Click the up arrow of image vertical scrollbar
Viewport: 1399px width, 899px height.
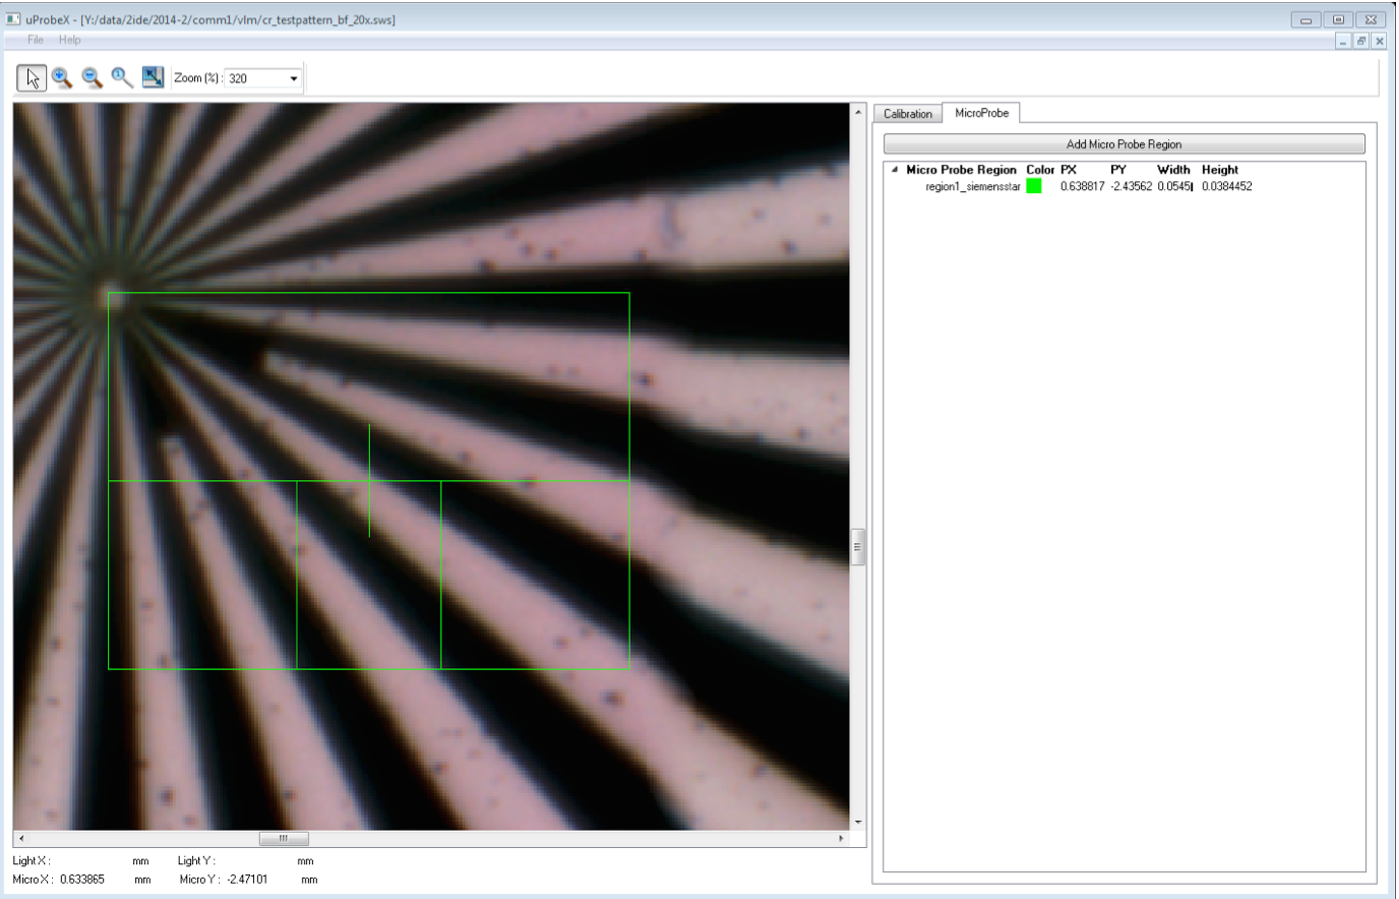[858, 111]
